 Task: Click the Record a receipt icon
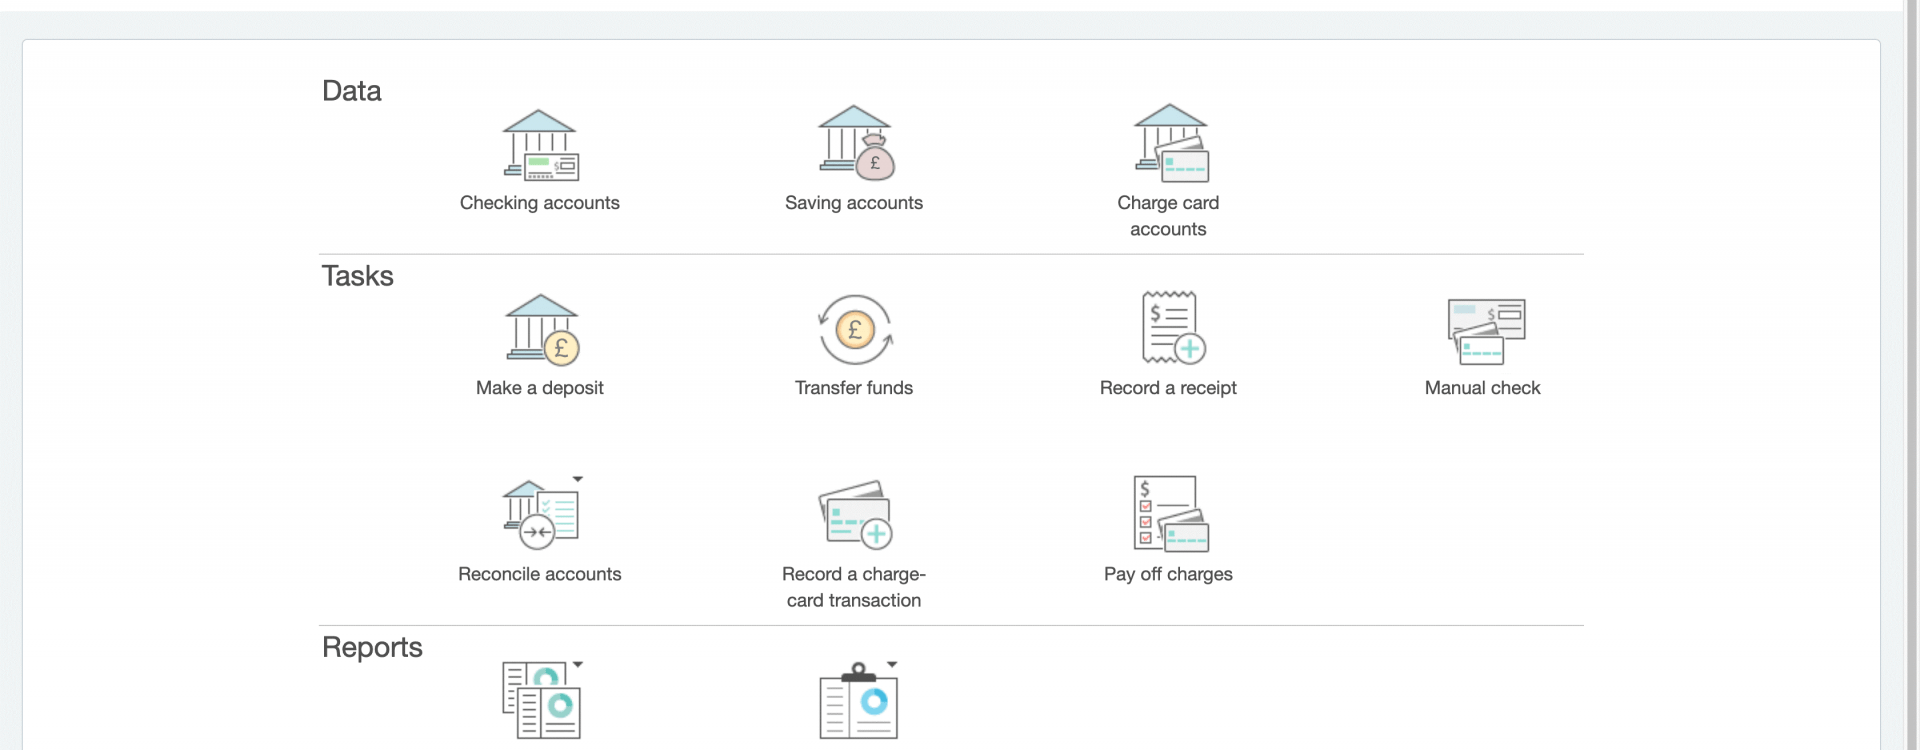point(1173,328)
